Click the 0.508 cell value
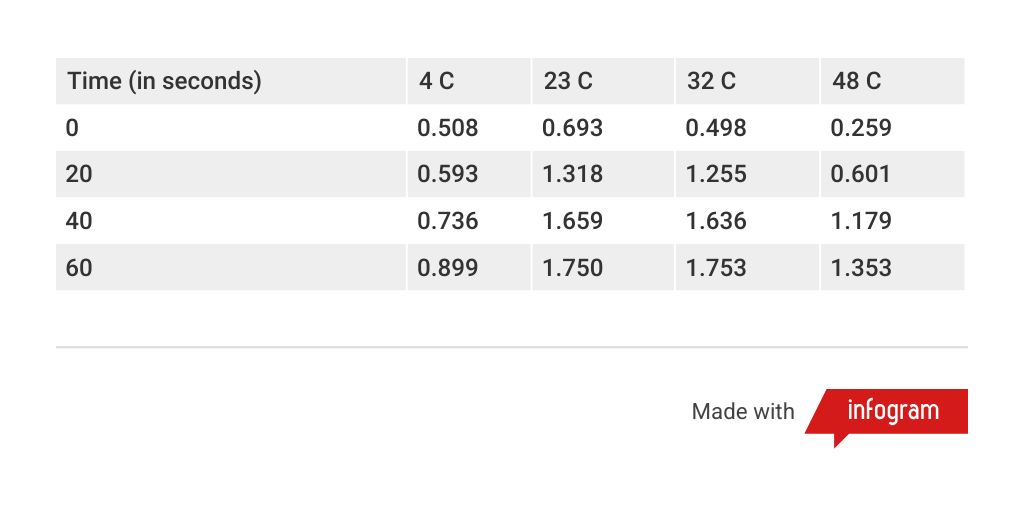 tap(447, 128)
